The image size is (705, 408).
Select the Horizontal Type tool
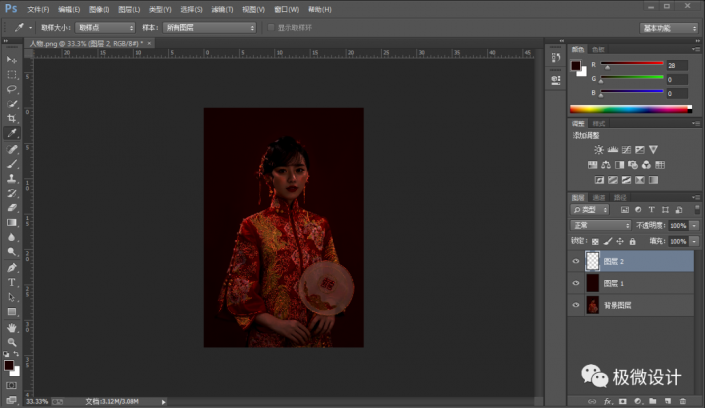point(12,282)
